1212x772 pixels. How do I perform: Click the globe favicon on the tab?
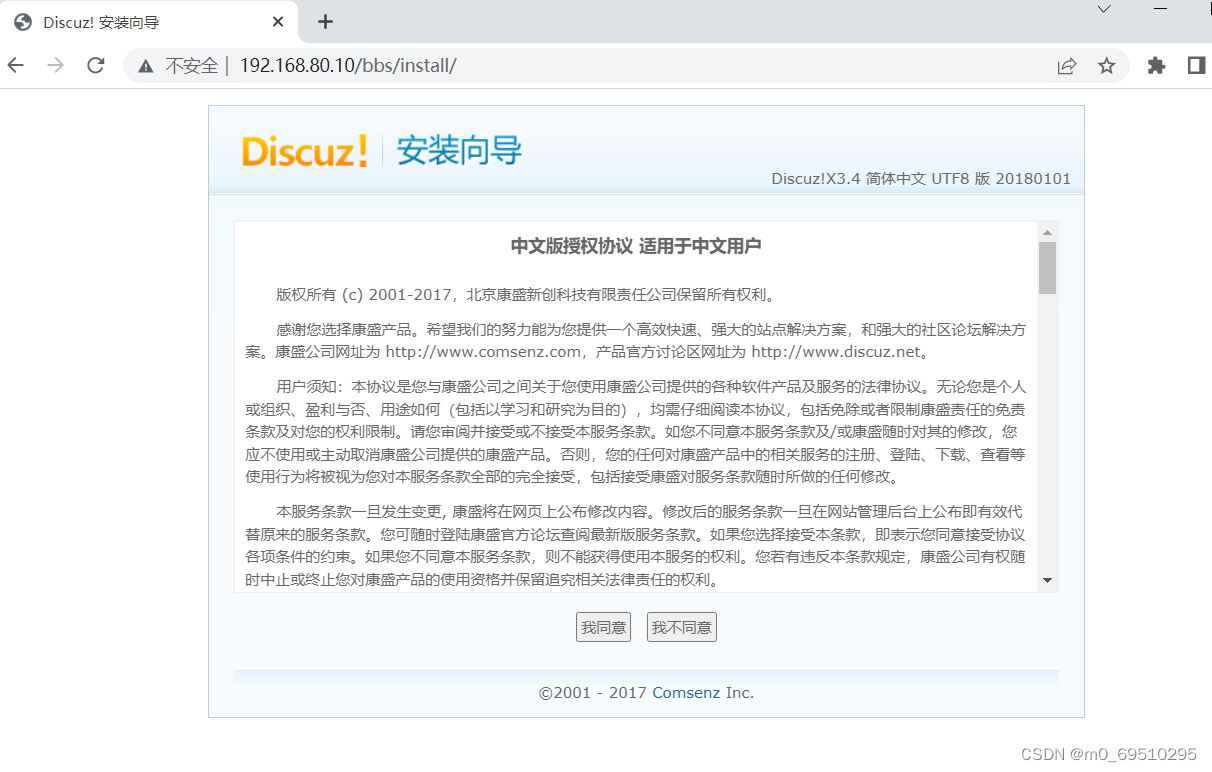(x=23, y=22)
